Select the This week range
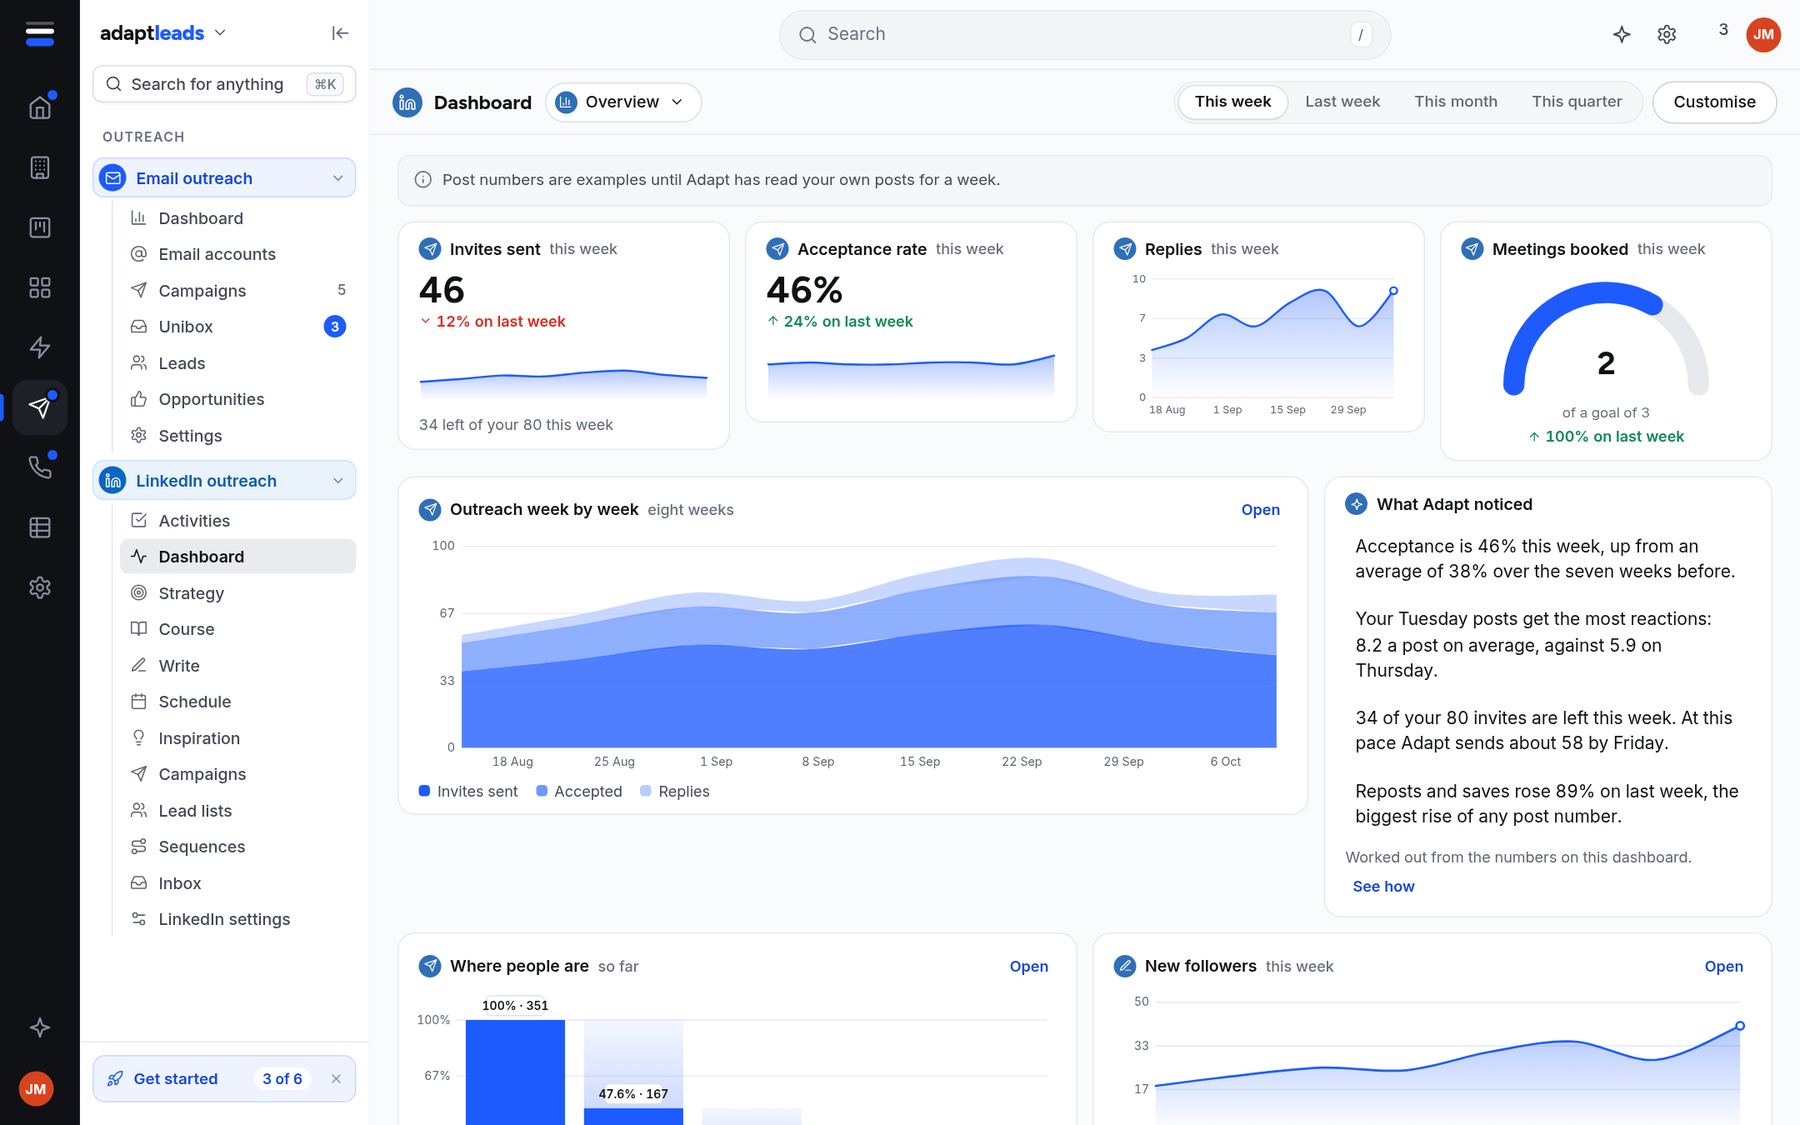The width and height of the screenshot is (1800, 1125). (x=1232, y=102)
